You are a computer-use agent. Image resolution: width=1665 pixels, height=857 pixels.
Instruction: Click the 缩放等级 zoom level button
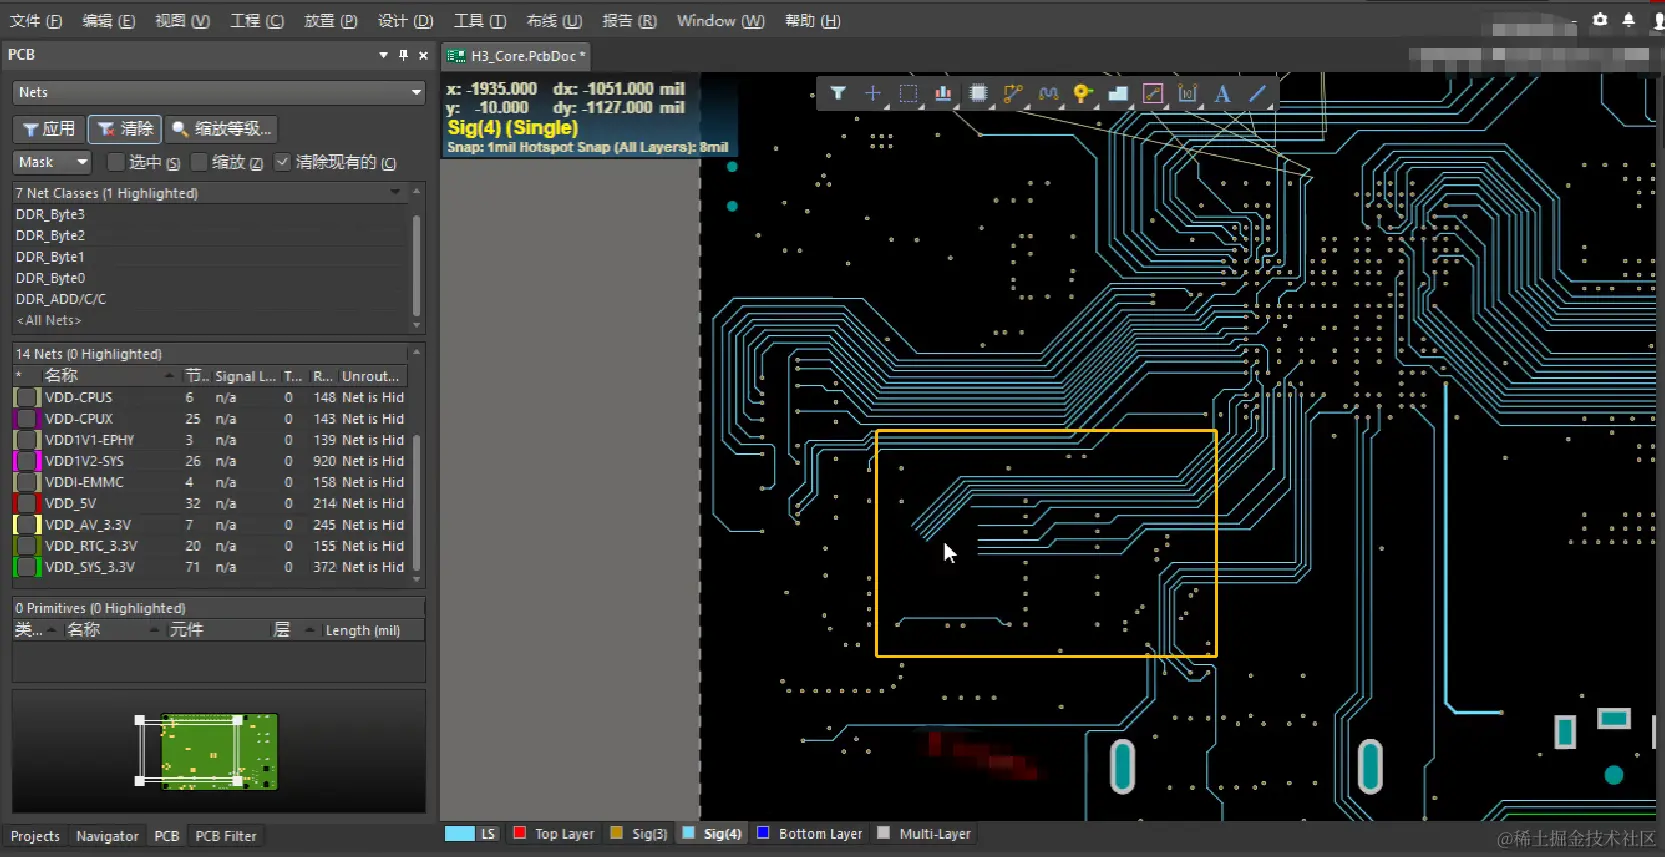click(x=221, y=129)
